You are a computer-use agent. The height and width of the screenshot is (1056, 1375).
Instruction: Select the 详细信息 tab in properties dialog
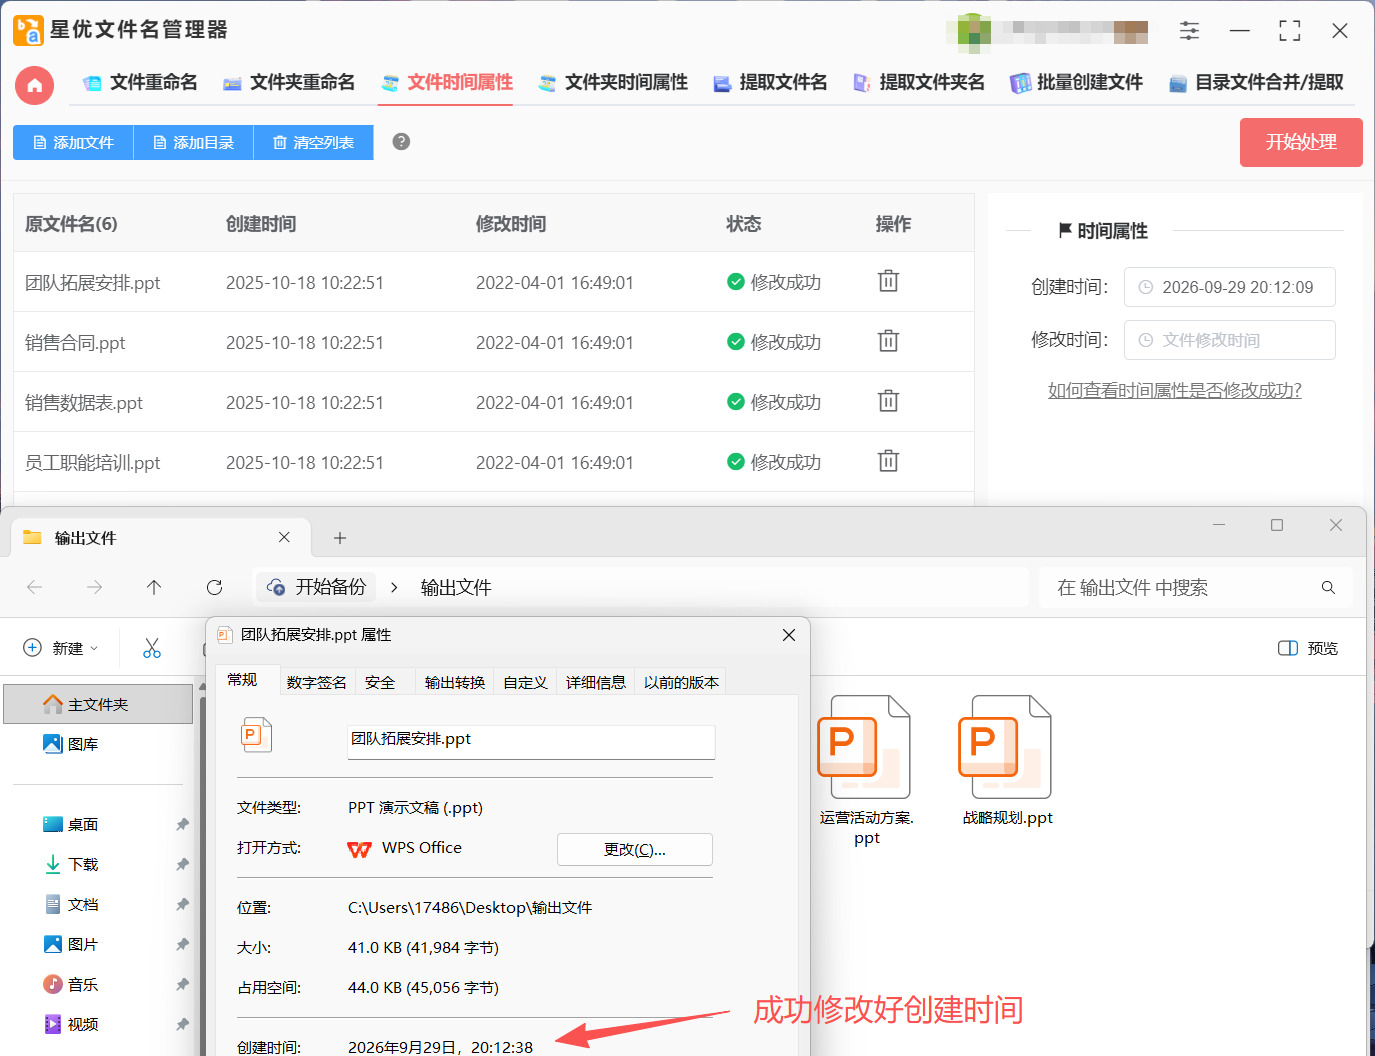point(596,682)
